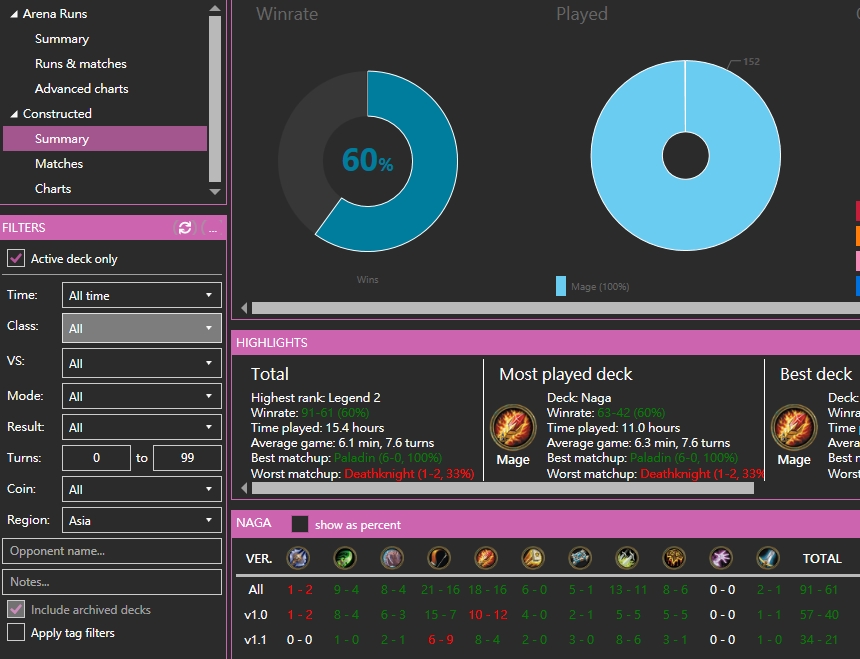Open the Time filter dropdown
860x659 pixels.
142,296
